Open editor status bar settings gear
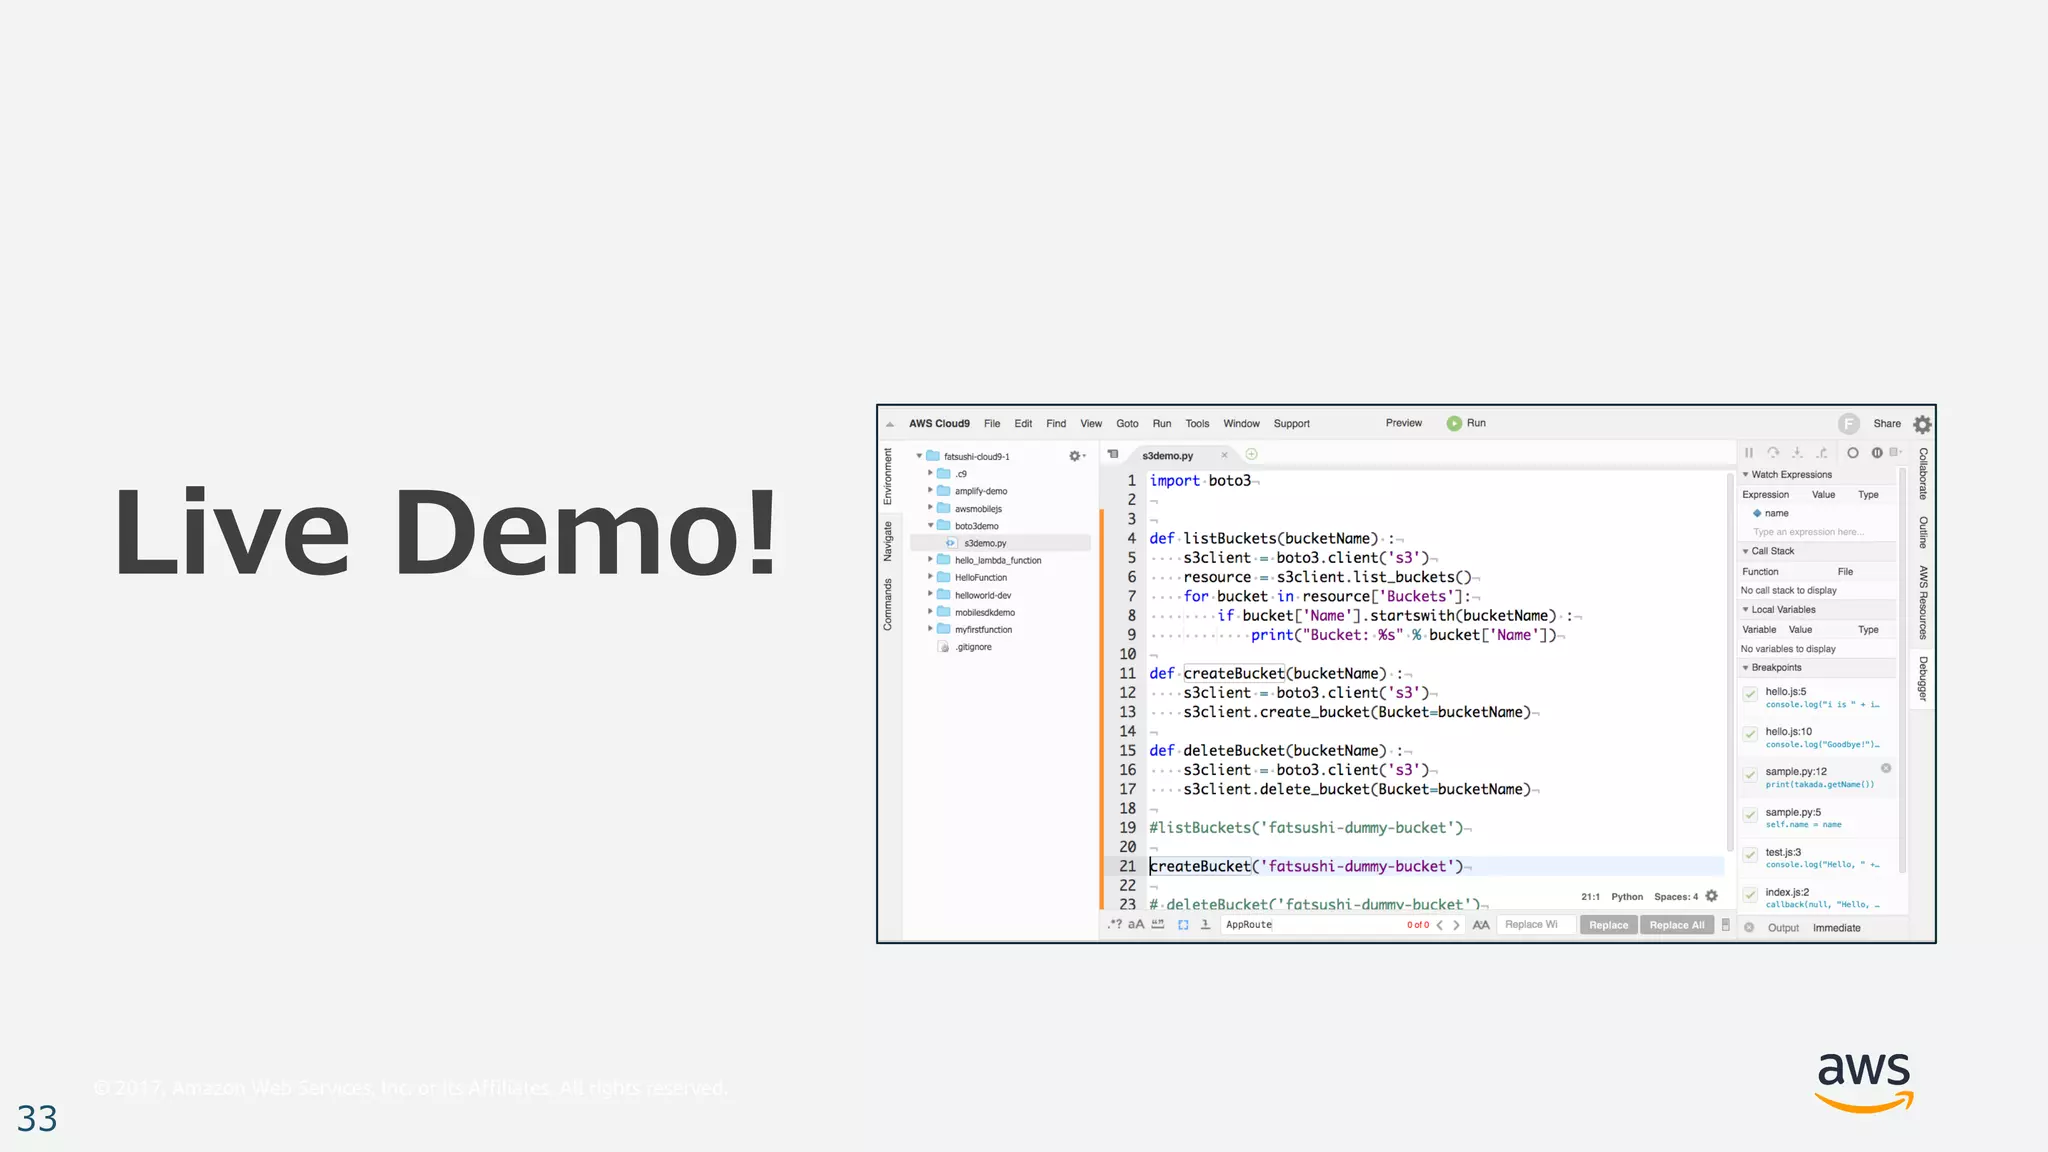 1712,896
